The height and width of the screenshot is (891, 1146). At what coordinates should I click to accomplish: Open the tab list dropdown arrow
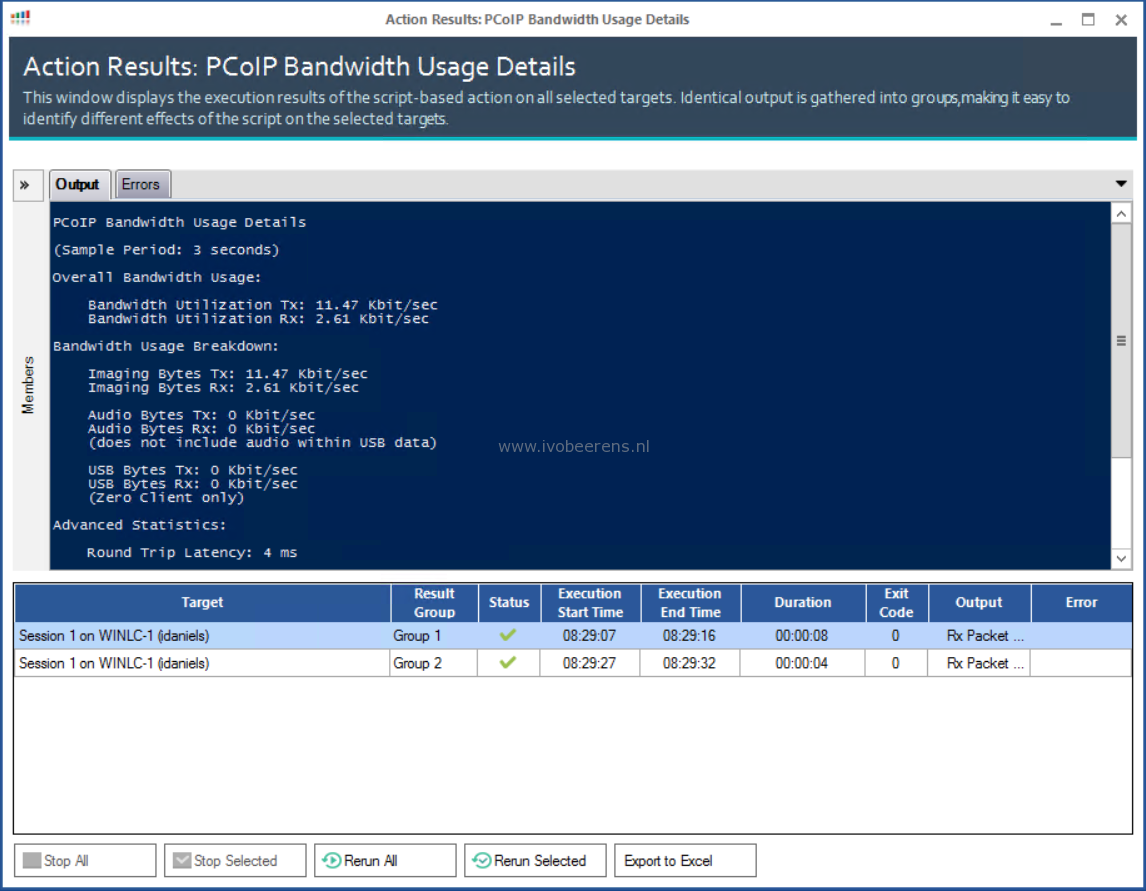click(x=1120, y=183)
